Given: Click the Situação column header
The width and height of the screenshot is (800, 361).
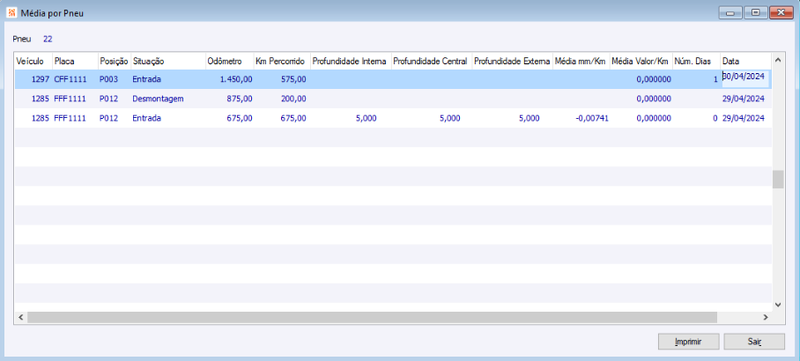Looking at the screenshot, I should 168,61.
